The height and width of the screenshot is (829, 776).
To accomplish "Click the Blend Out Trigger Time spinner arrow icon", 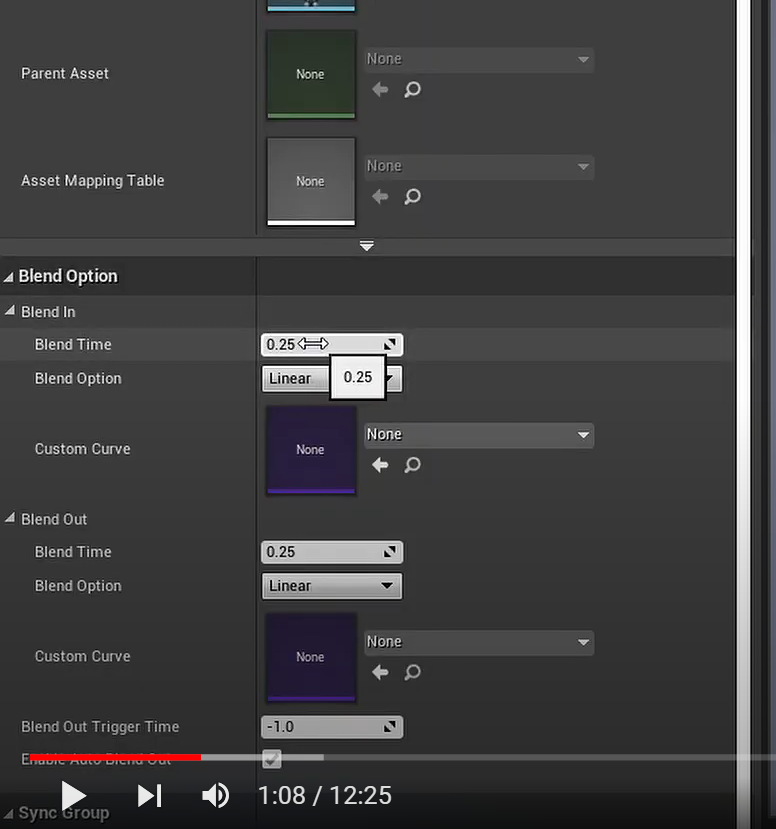I will [x=390, y=727].
